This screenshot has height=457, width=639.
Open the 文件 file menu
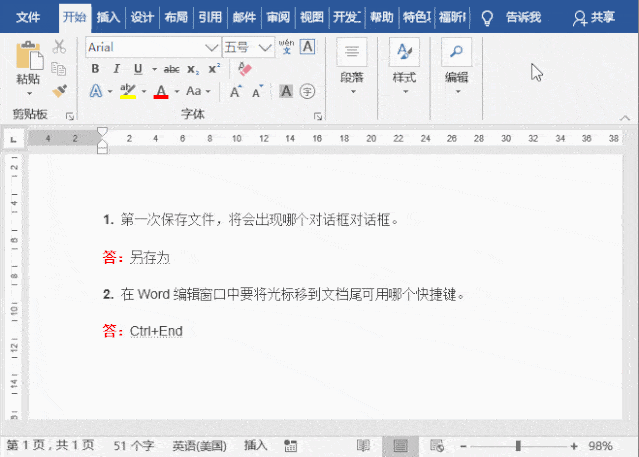[28, 17]
